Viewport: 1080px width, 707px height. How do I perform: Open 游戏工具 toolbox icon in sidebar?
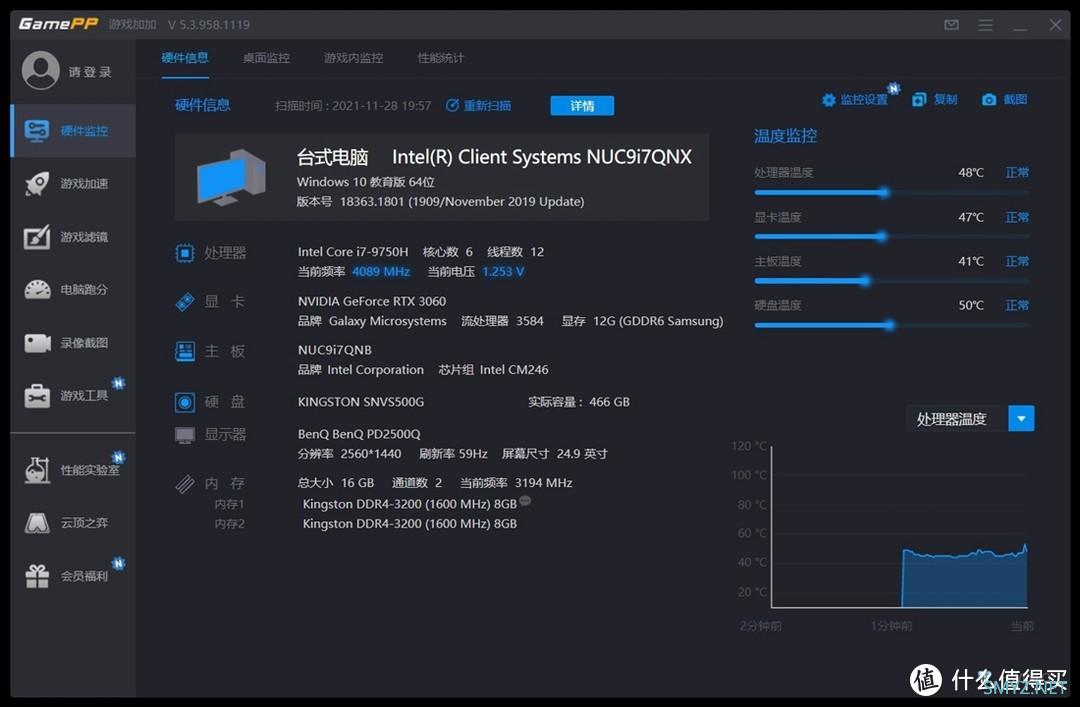37,396
